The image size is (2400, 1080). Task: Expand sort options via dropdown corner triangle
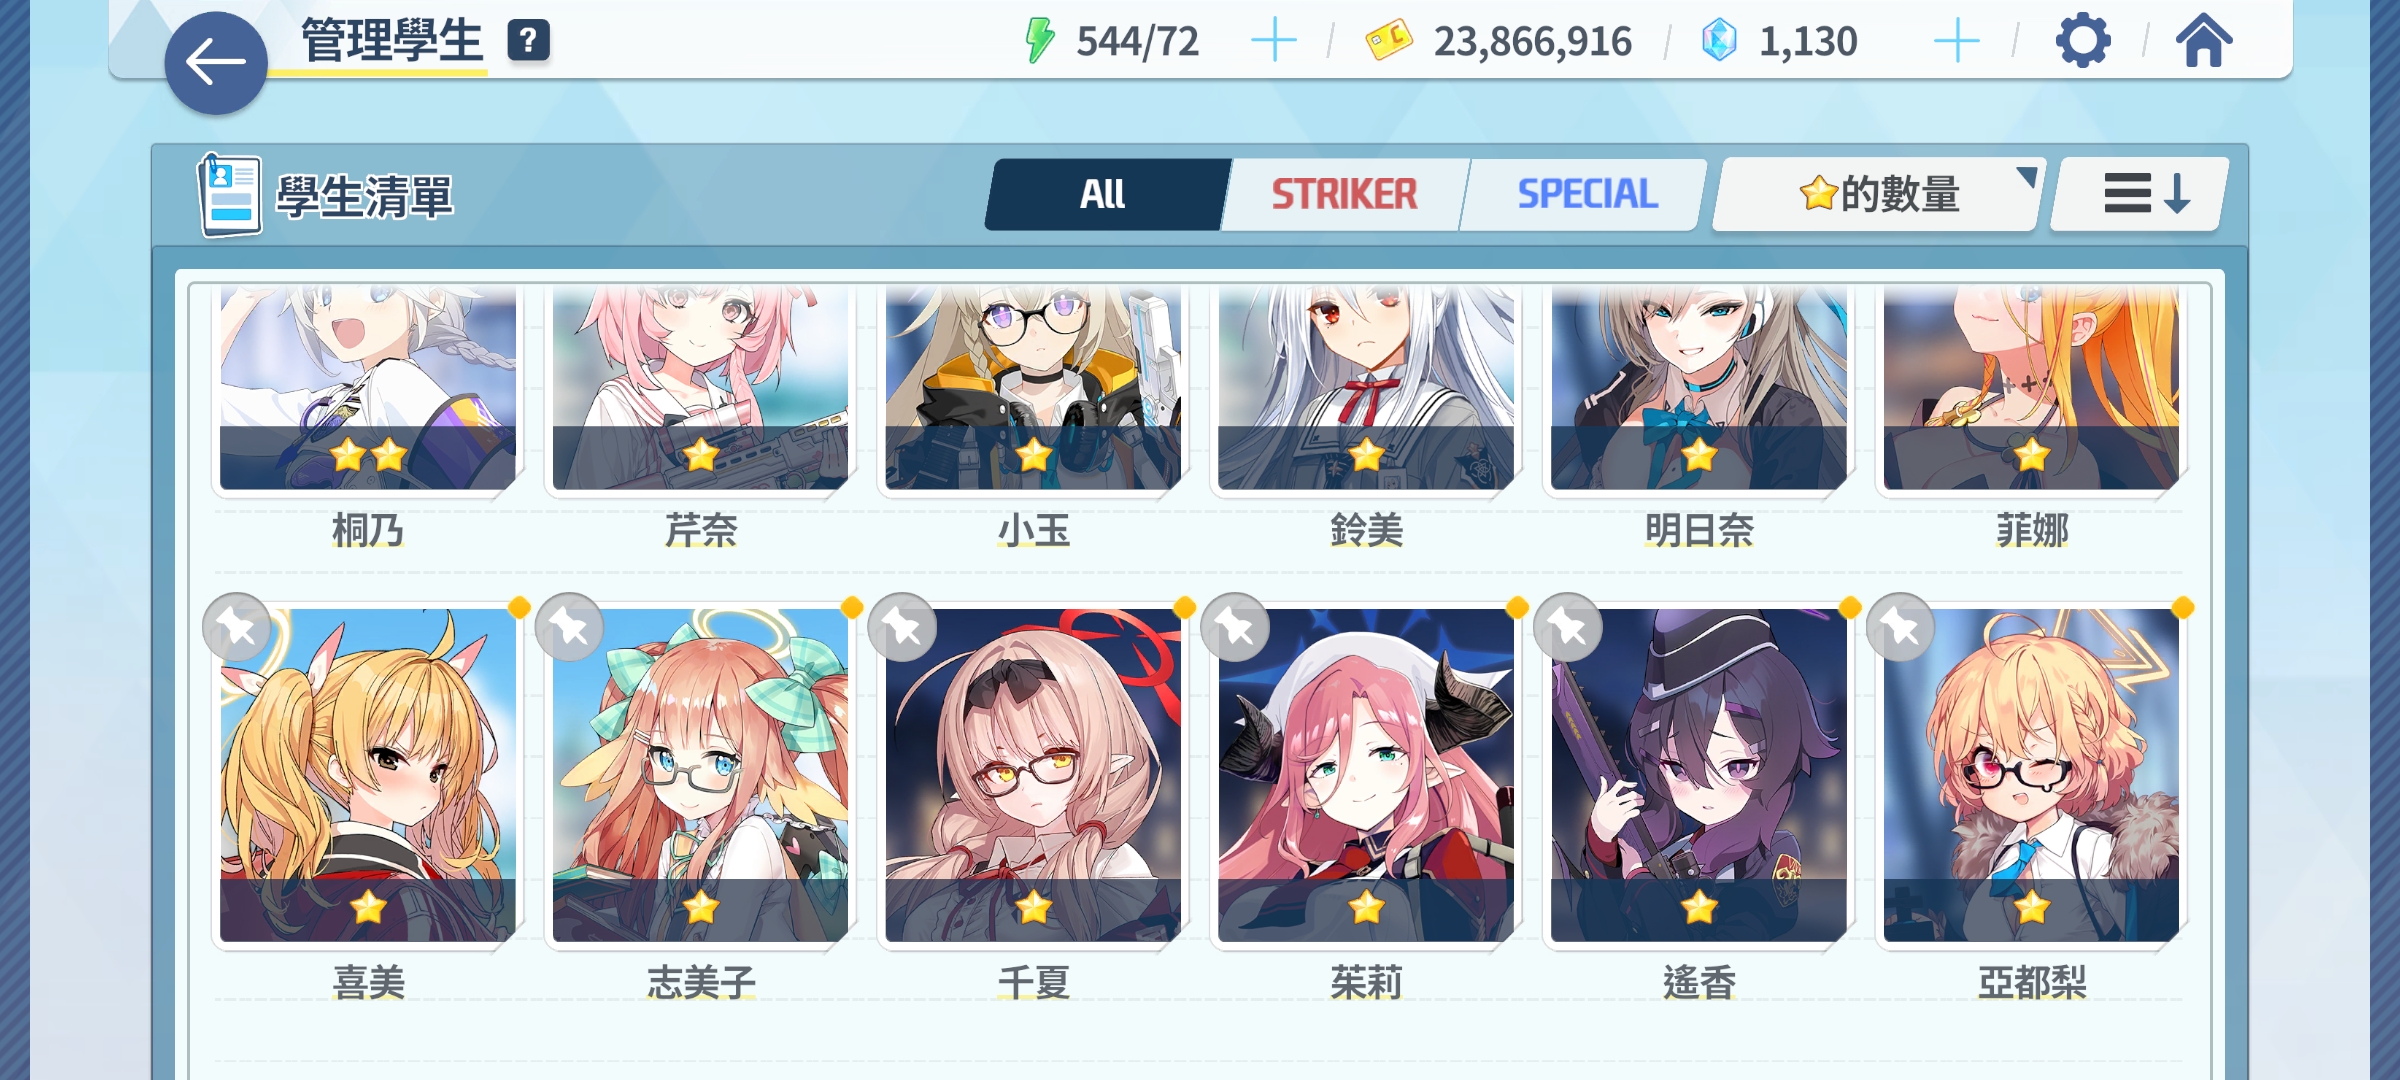2027,177
